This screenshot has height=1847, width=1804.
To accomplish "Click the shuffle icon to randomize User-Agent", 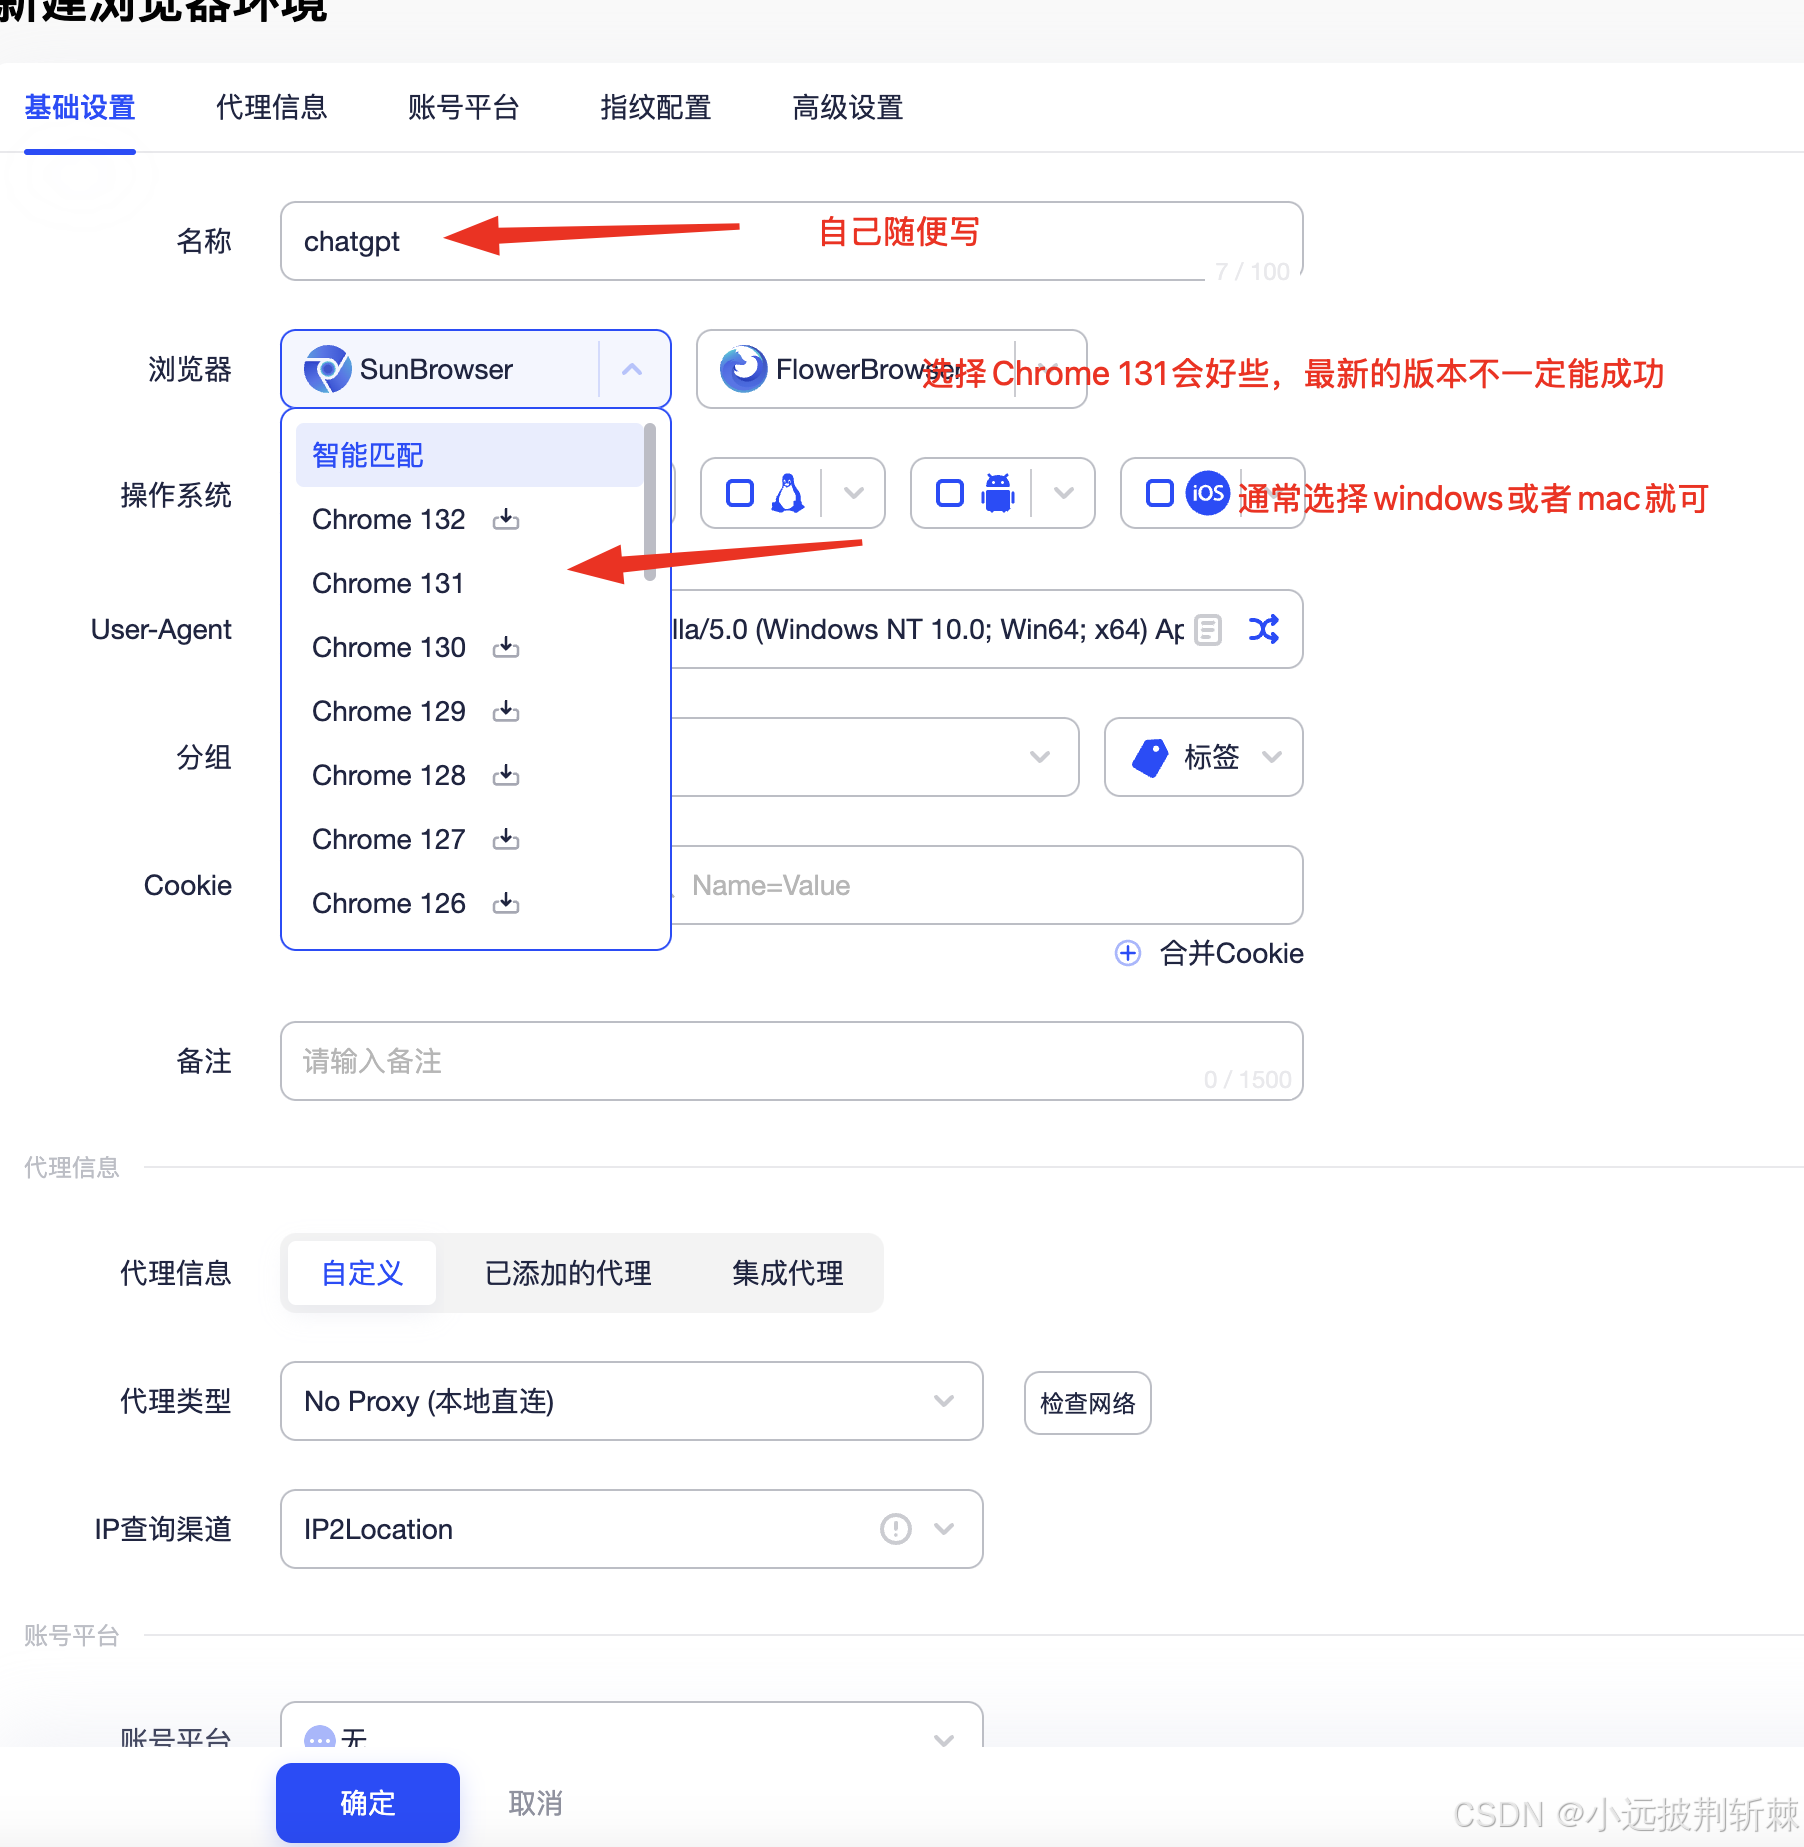I will [1263, 629].
